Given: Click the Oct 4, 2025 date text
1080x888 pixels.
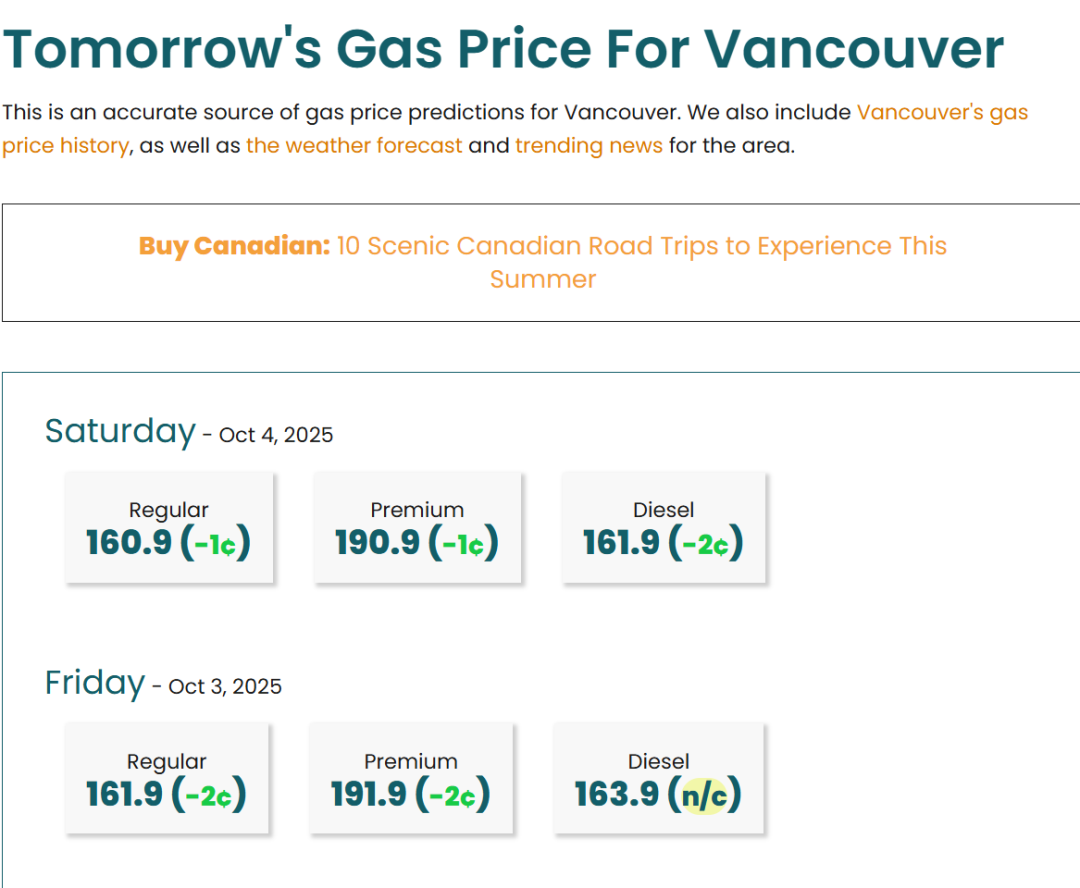Looking at the screenshot, I should 276,435.
